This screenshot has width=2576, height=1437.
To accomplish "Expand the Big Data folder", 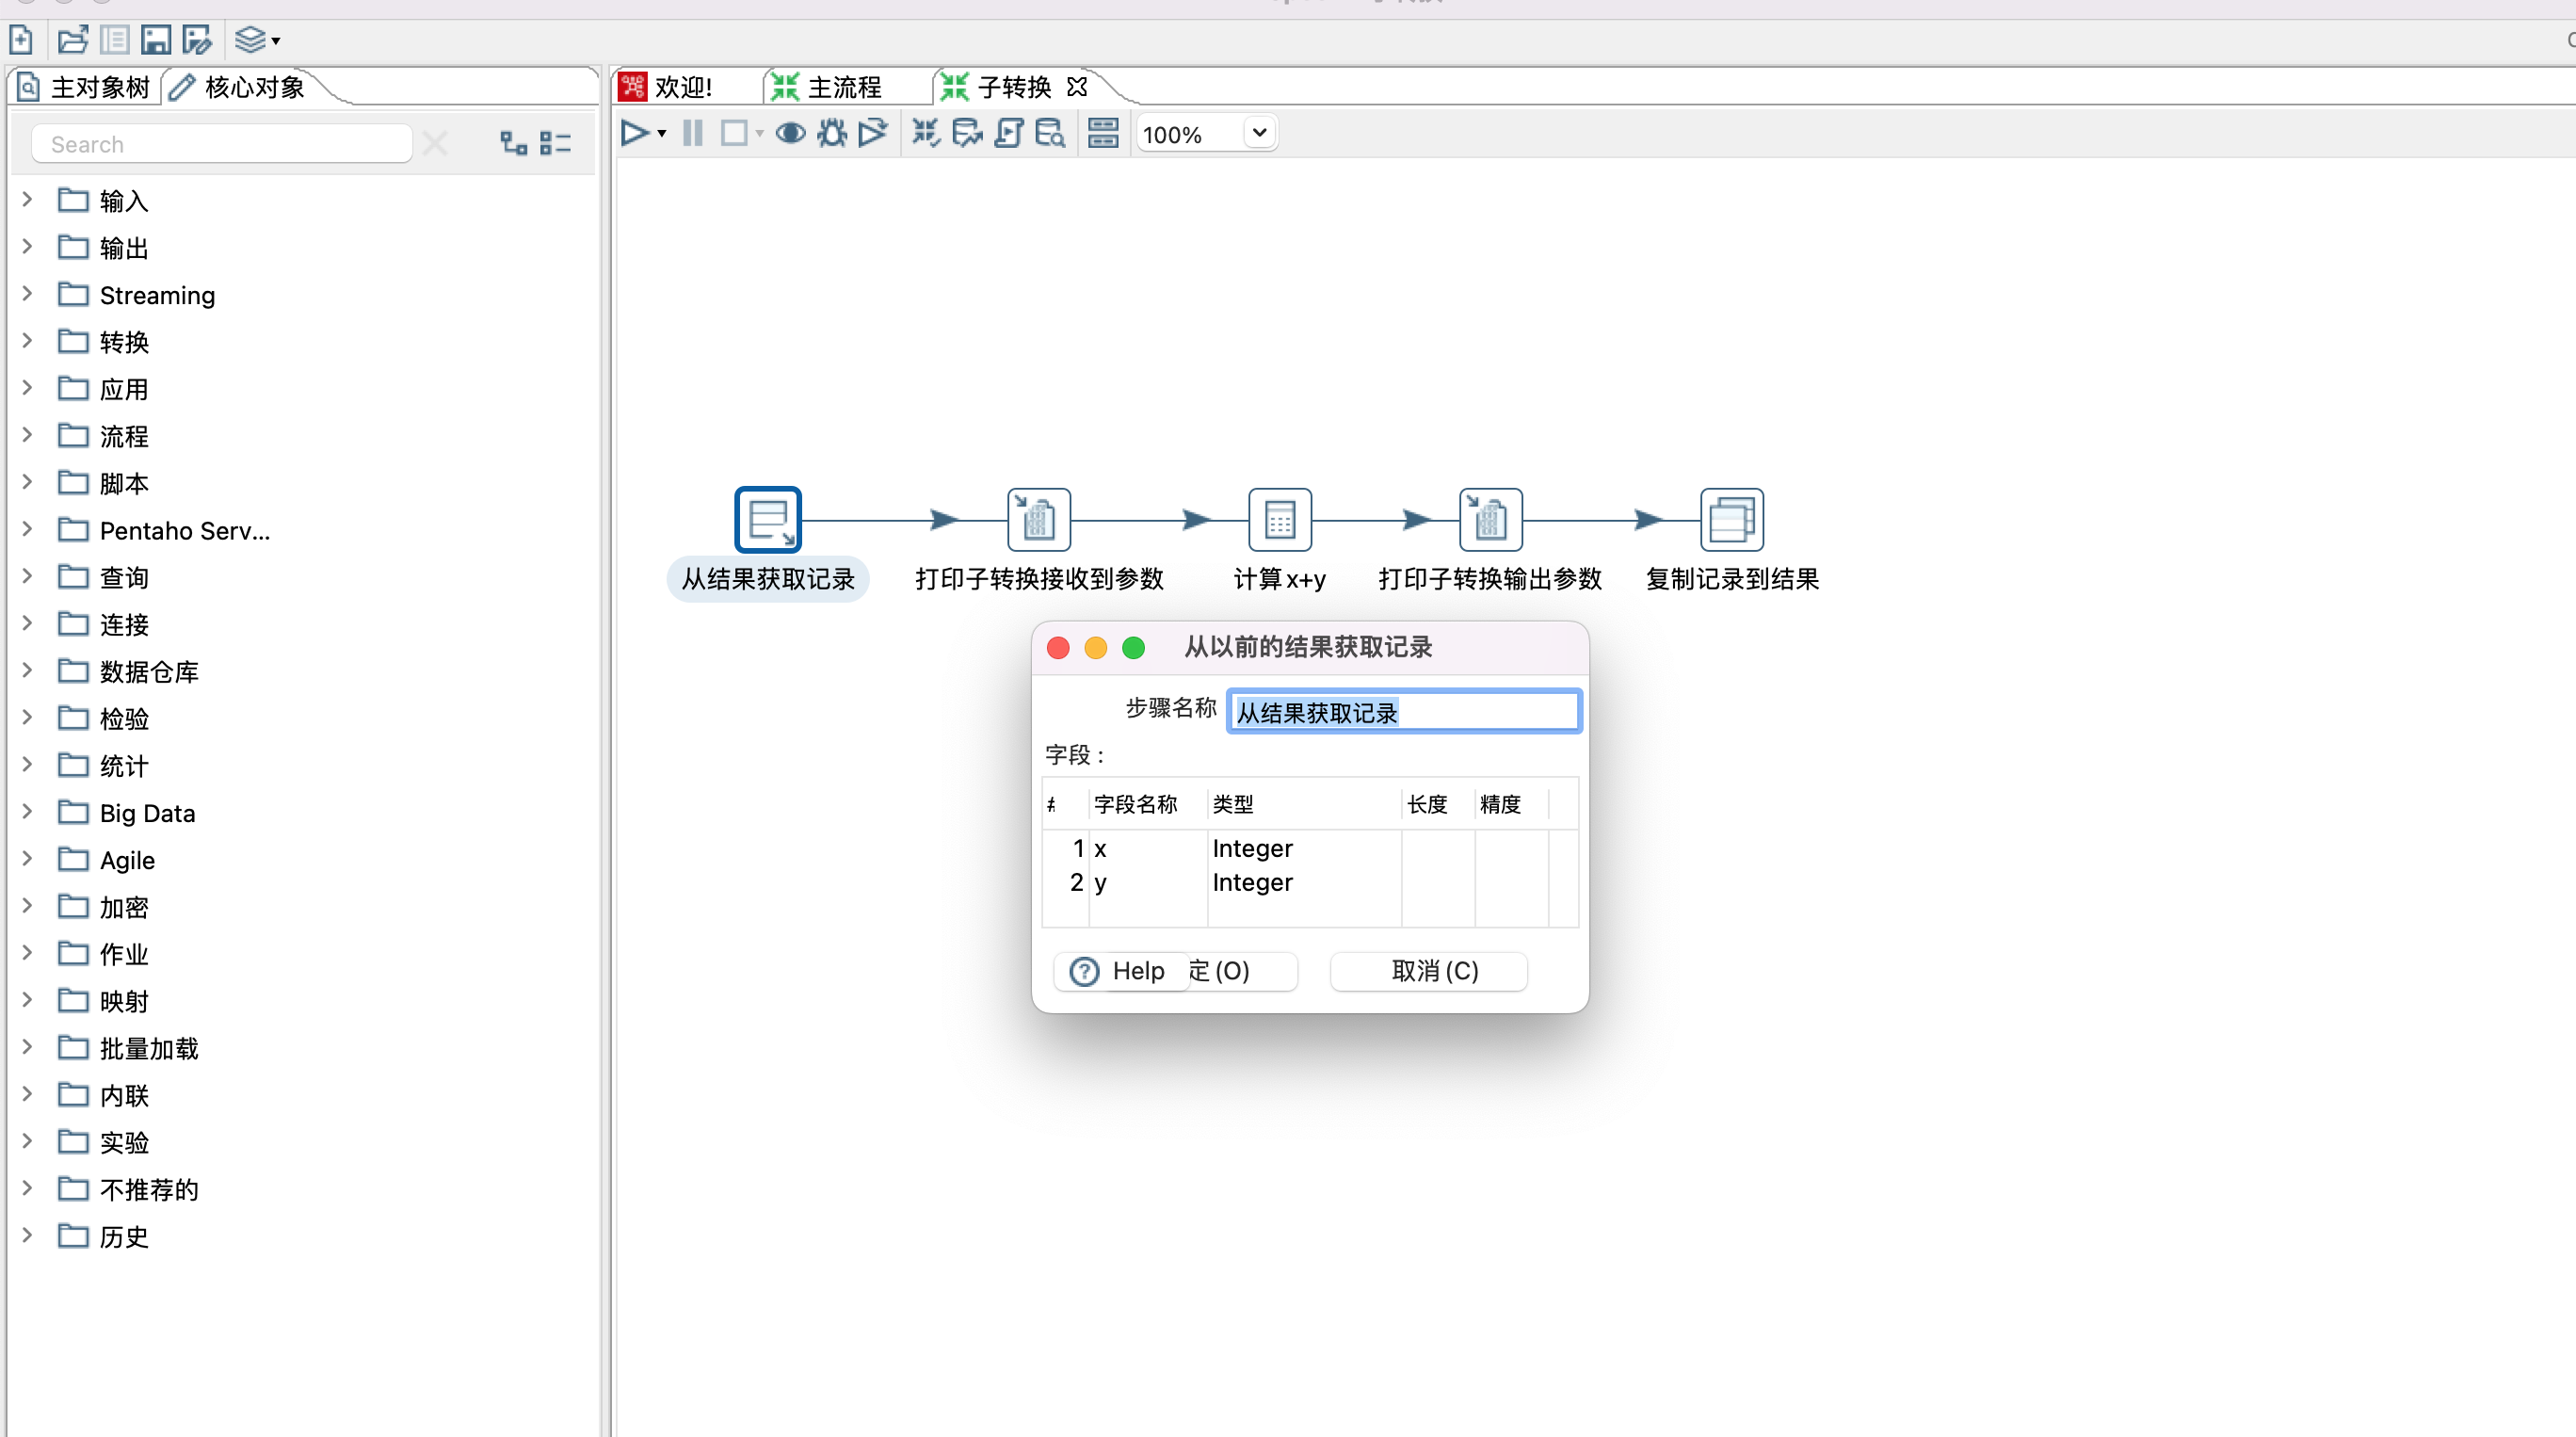I will [x=27, y=812].
